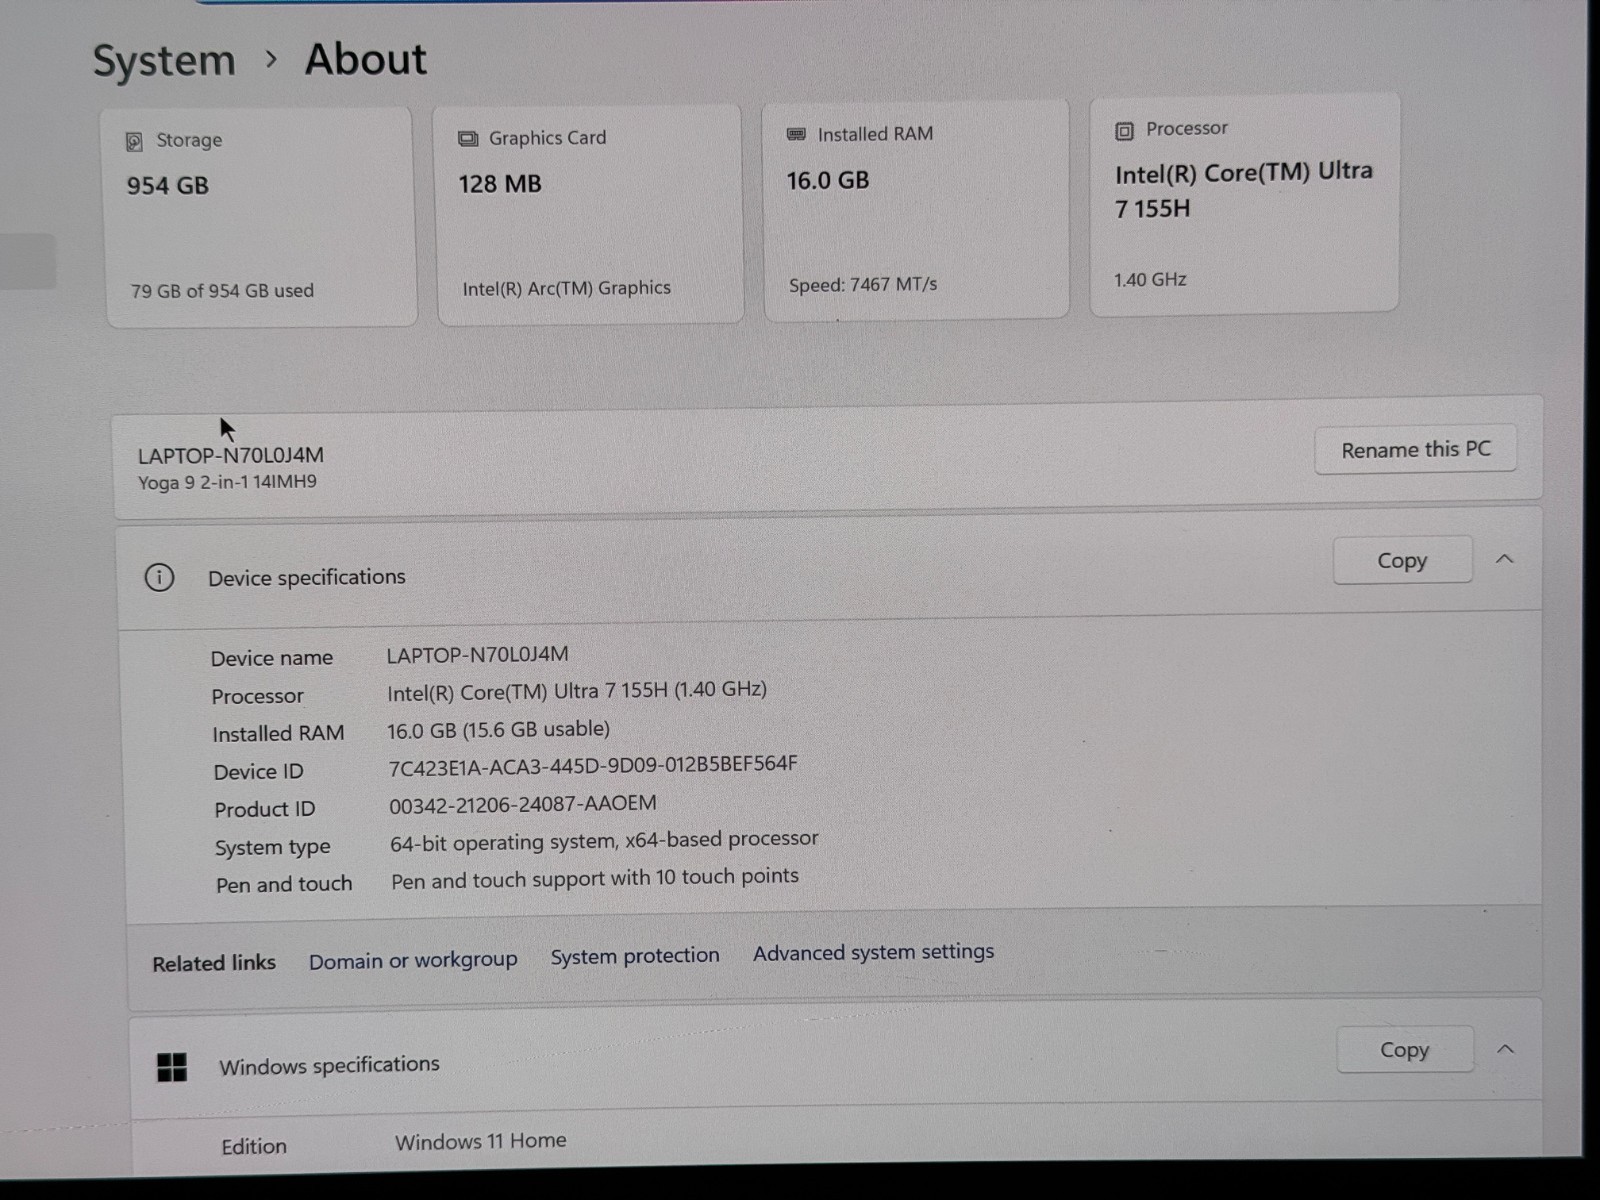Click the Device specifications info icon
The image size is (1600, 1200).
tap(159, 577)
